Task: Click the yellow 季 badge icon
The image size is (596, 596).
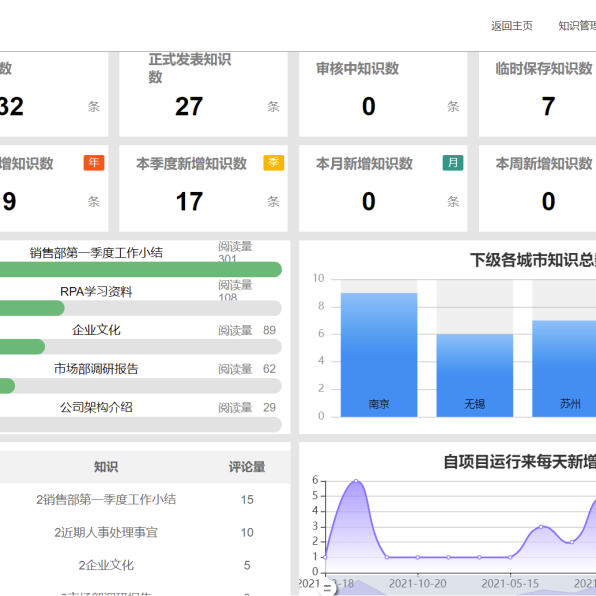Action: point(274,163)
